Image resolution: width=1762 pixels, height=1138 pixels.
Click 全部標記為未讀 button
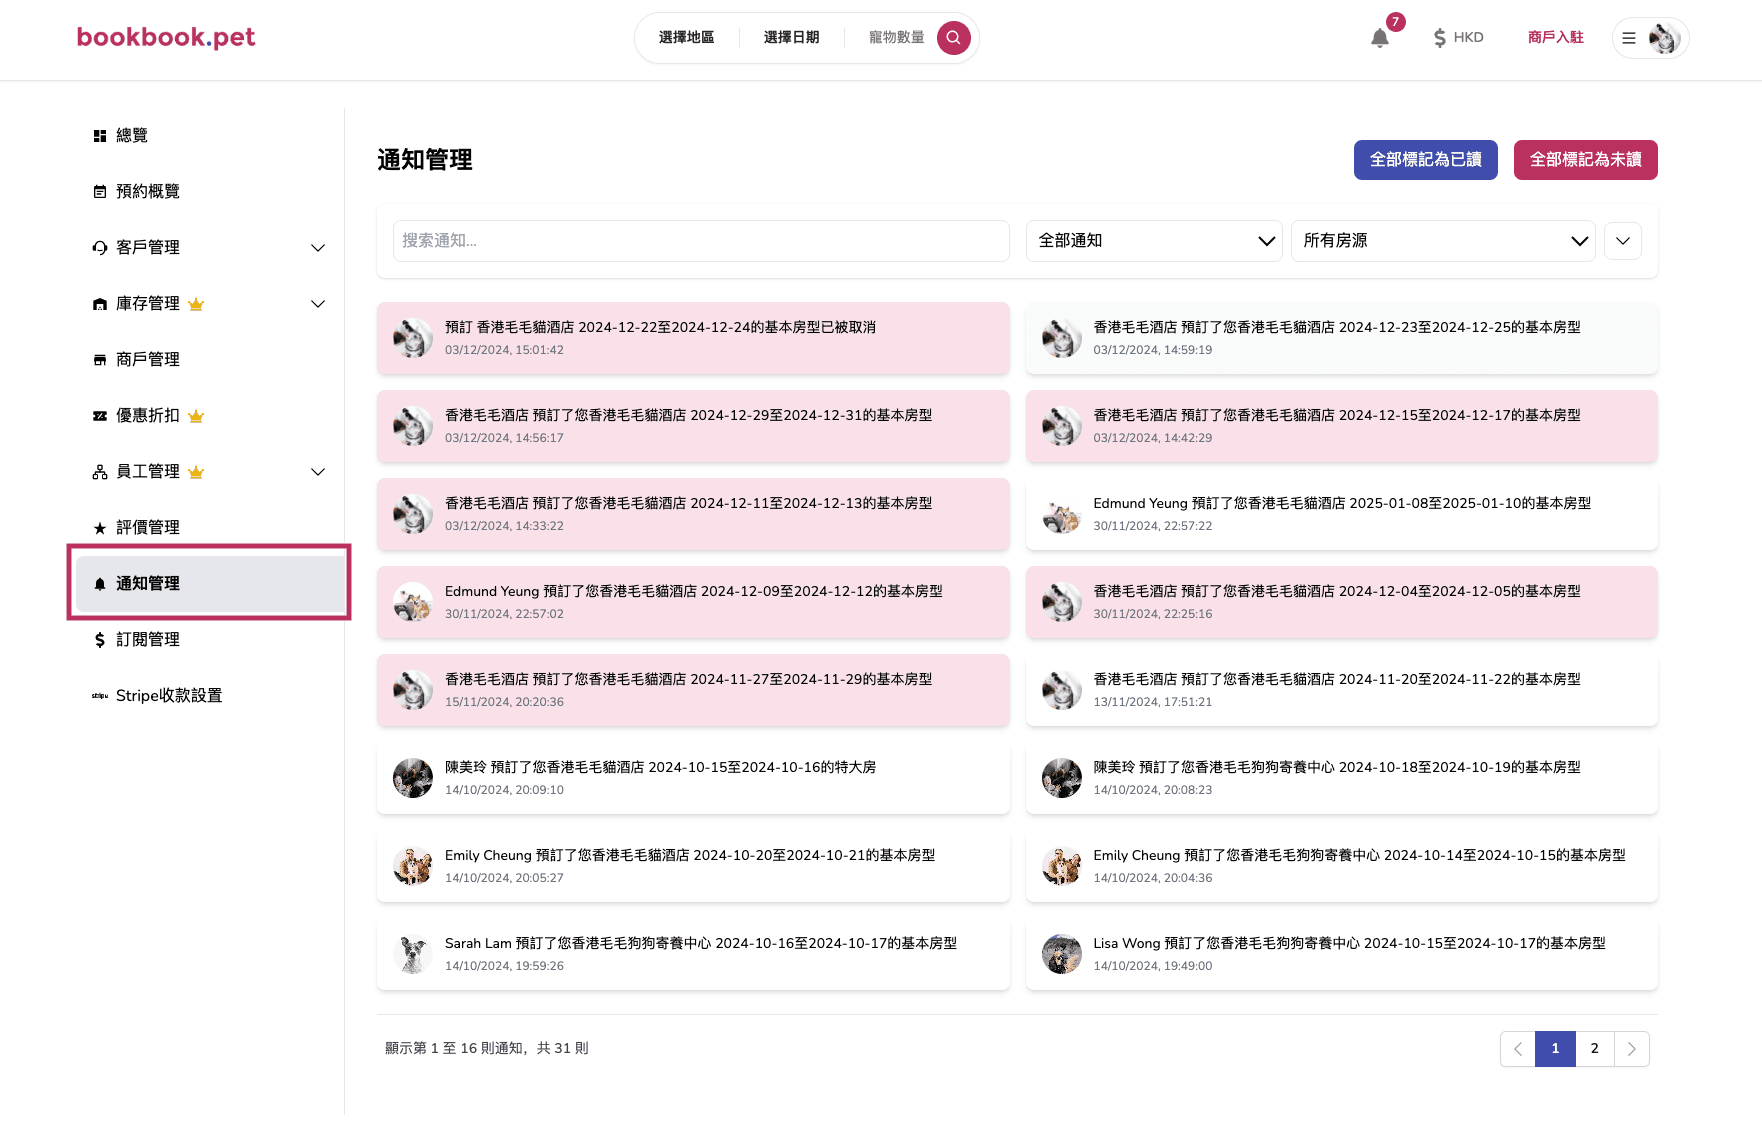[1586, 160]
